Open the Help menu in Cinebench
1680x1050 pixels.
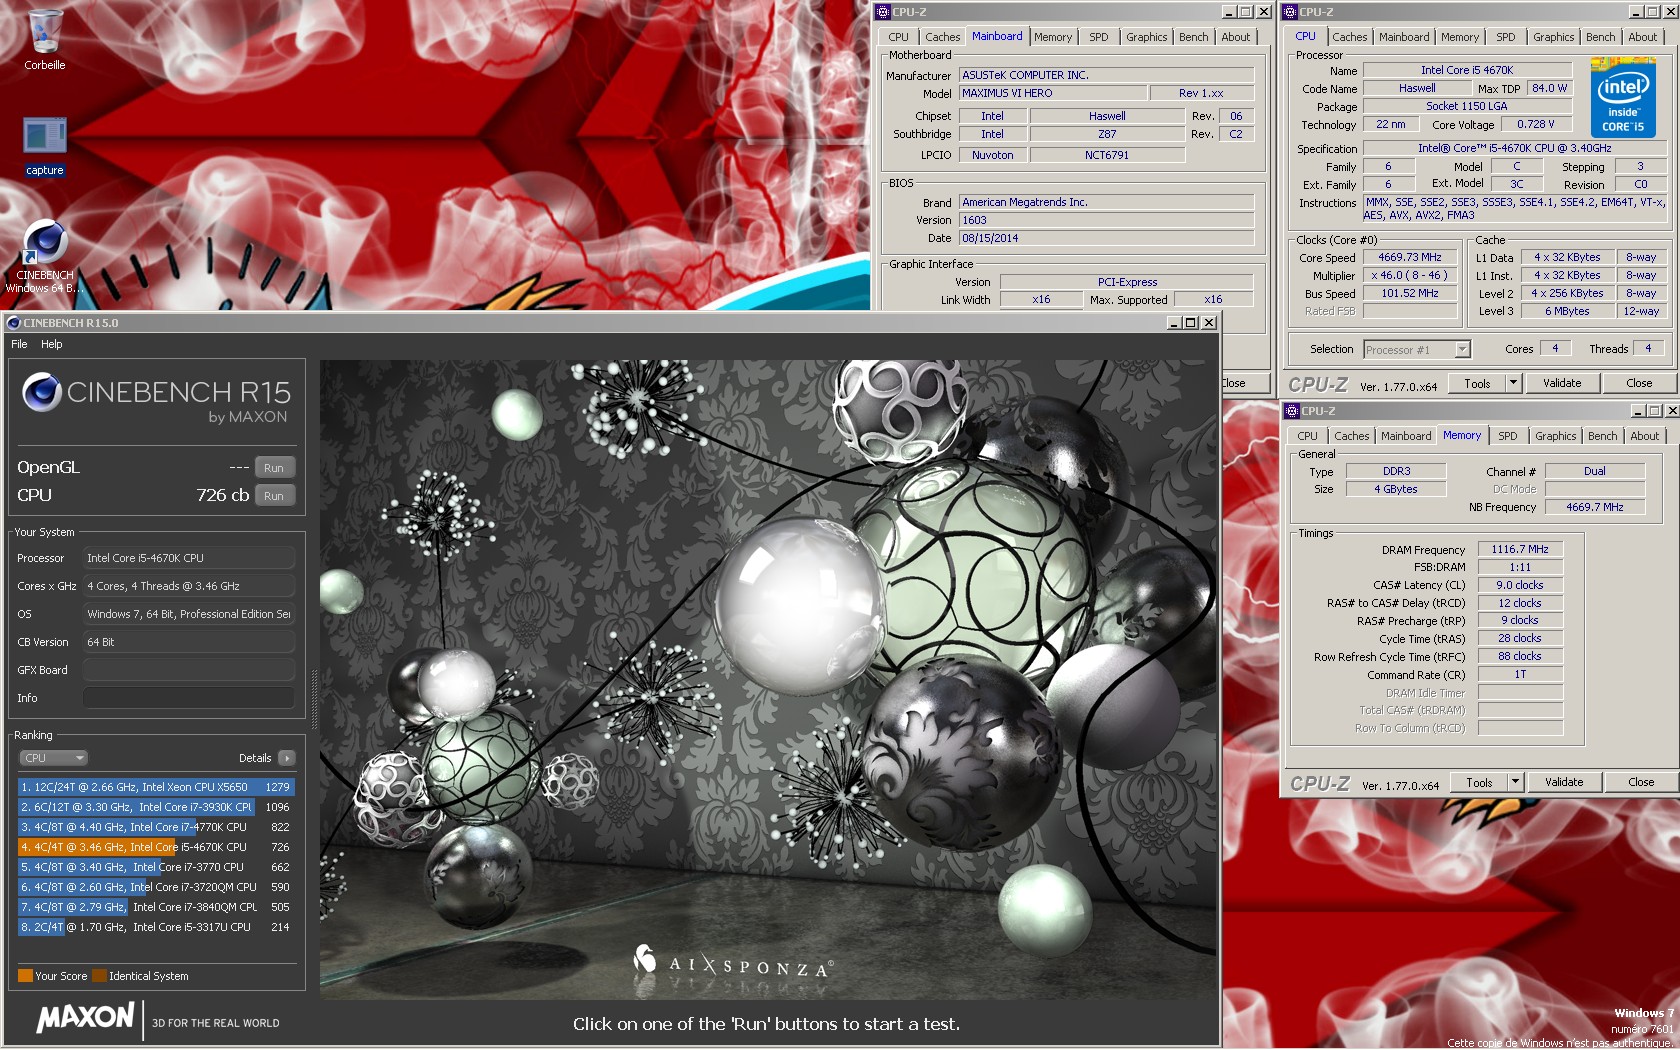tap(52, 344)
